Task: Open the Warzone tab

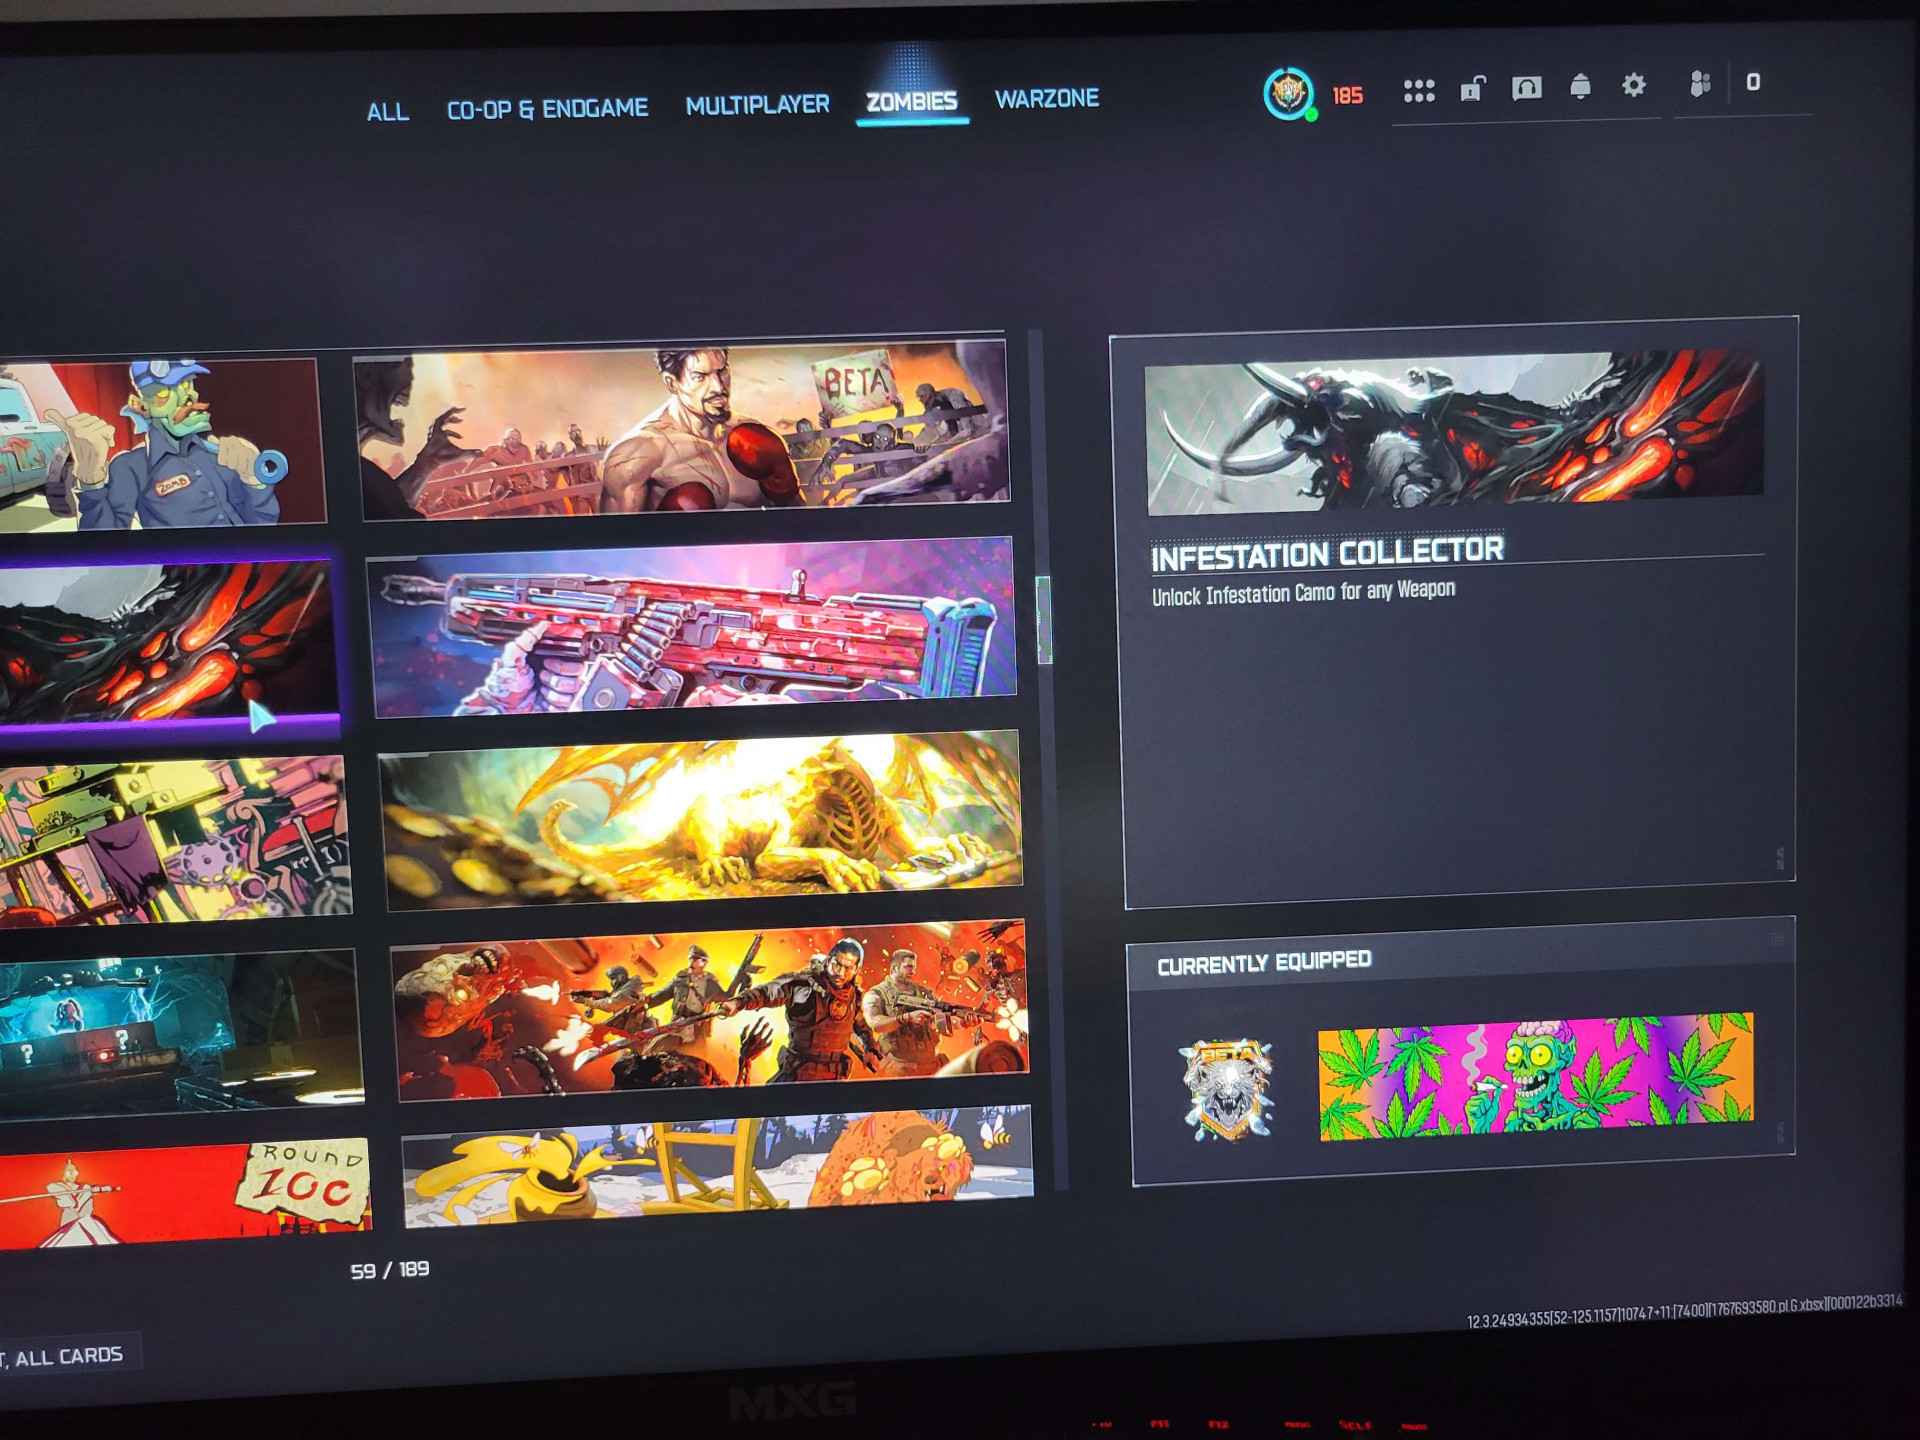Action: tap(1046, 98)
